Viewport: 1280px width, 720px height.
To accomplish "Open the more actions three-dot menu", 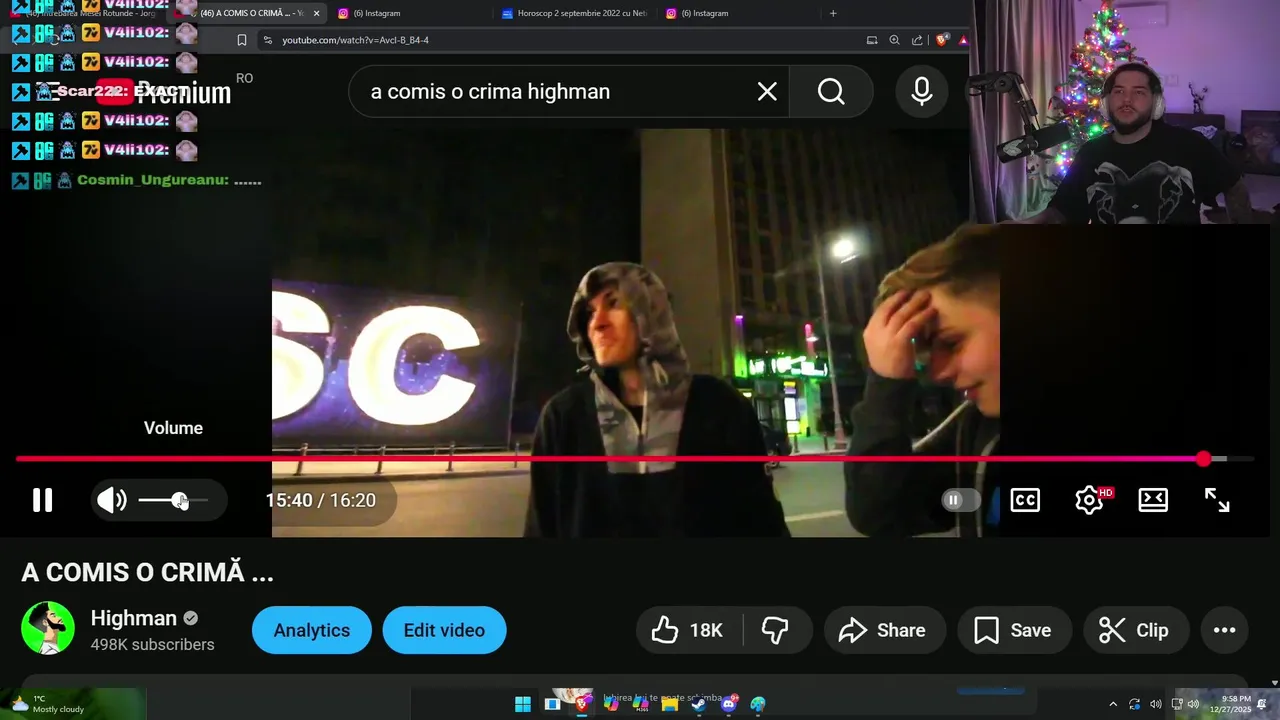I will [1225, 630].
